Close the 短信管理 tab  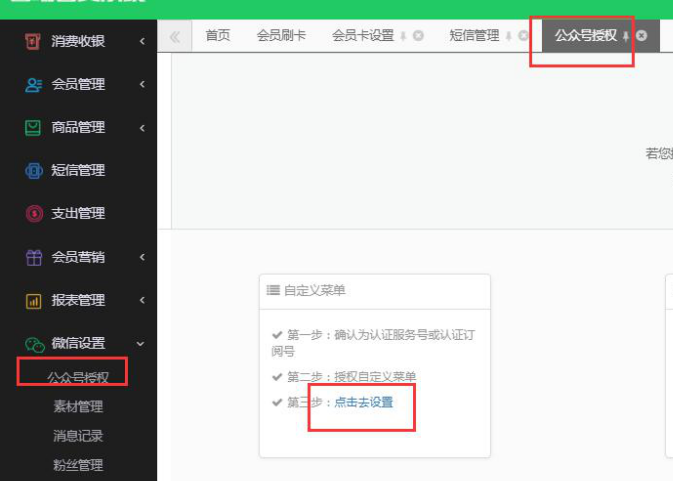(x=523, y=36)
